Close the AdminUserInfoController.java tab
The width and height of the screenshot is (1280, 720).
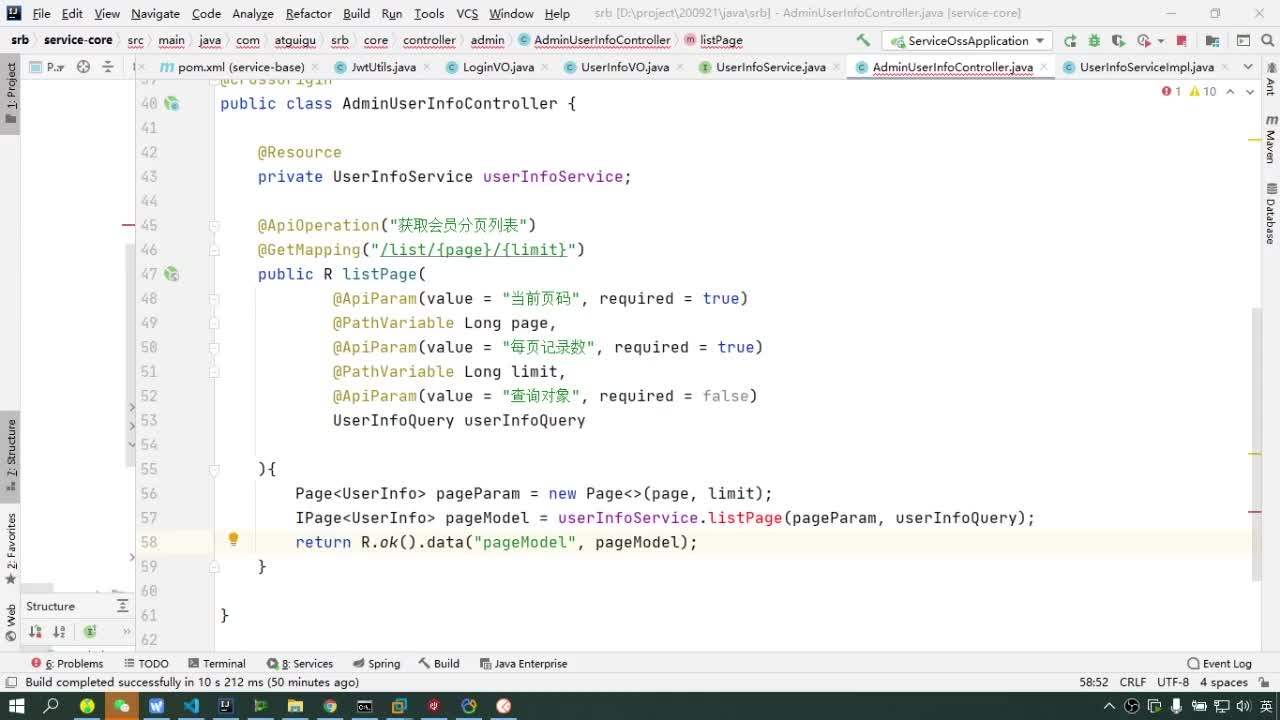coord(1043,67)
